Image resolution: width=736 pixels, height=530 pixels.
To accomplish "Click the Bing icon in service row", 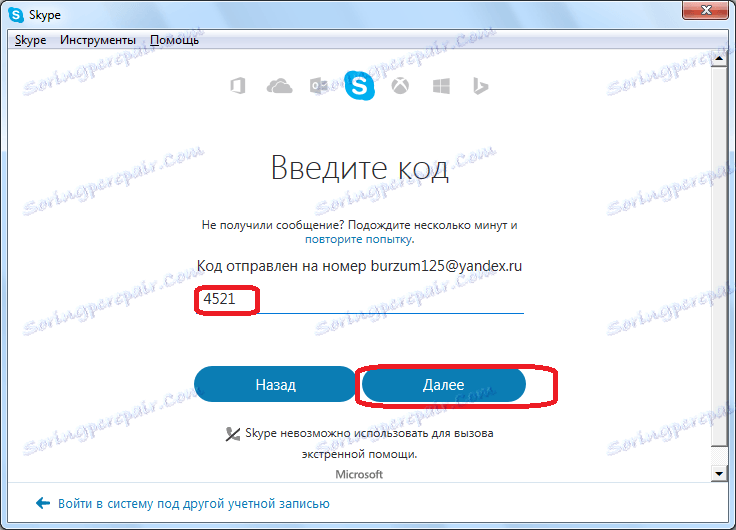I will coord(481,86).
